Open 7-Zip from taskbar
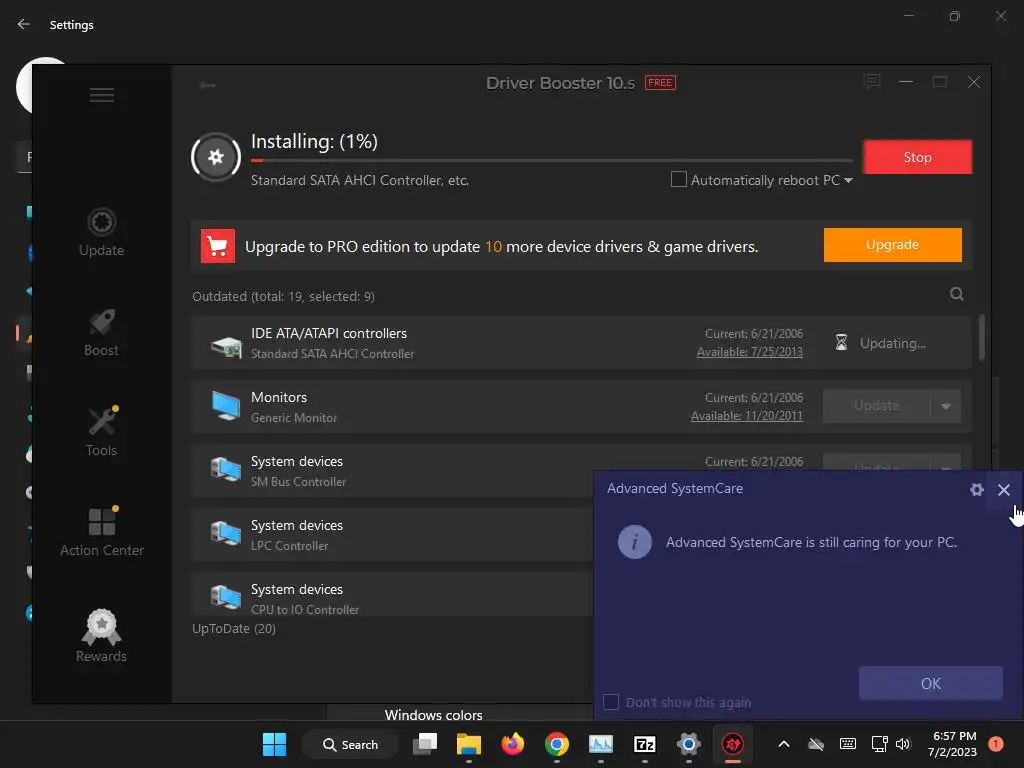This screenshot has height=768, width=1024. (645, 744)
